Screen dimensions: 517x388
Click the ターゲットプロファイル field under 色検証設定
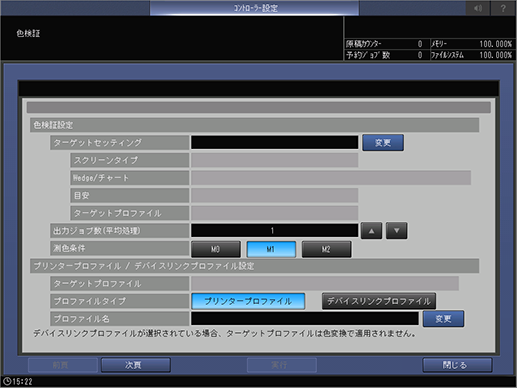click(x=275, y=213)
